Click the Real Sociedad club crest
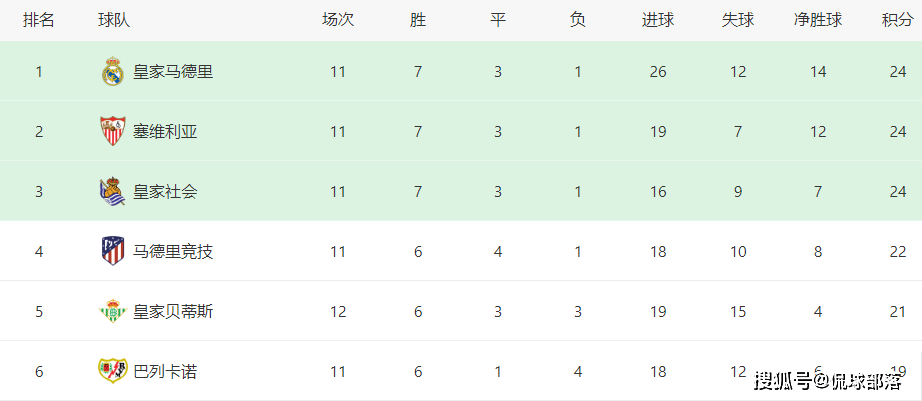 pyautogui.click(x=112, y=191)
